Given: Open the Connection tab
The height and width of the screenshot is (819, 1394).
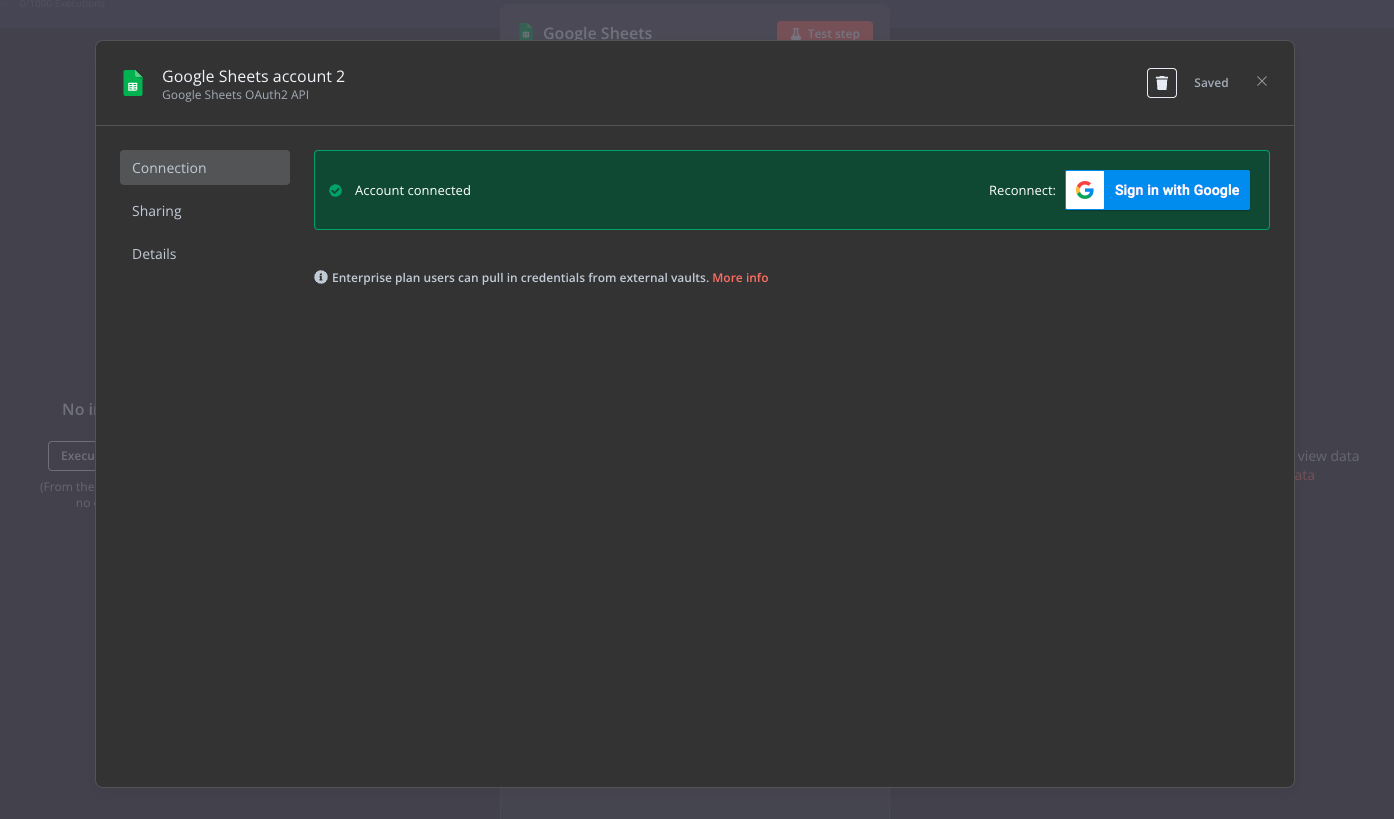Looking at the screenshot, I should [205, 168].
